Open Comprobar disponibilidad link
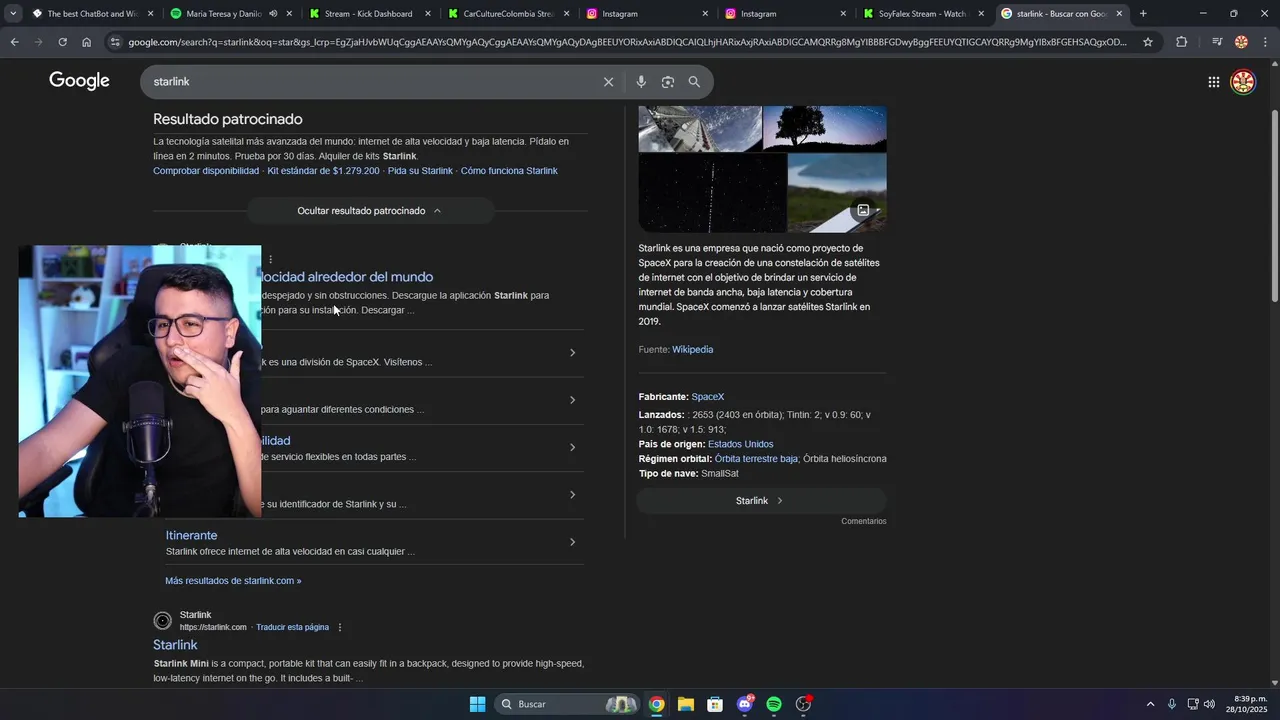The height and width of the screenshot is (720, 1280). coord(206,171)
